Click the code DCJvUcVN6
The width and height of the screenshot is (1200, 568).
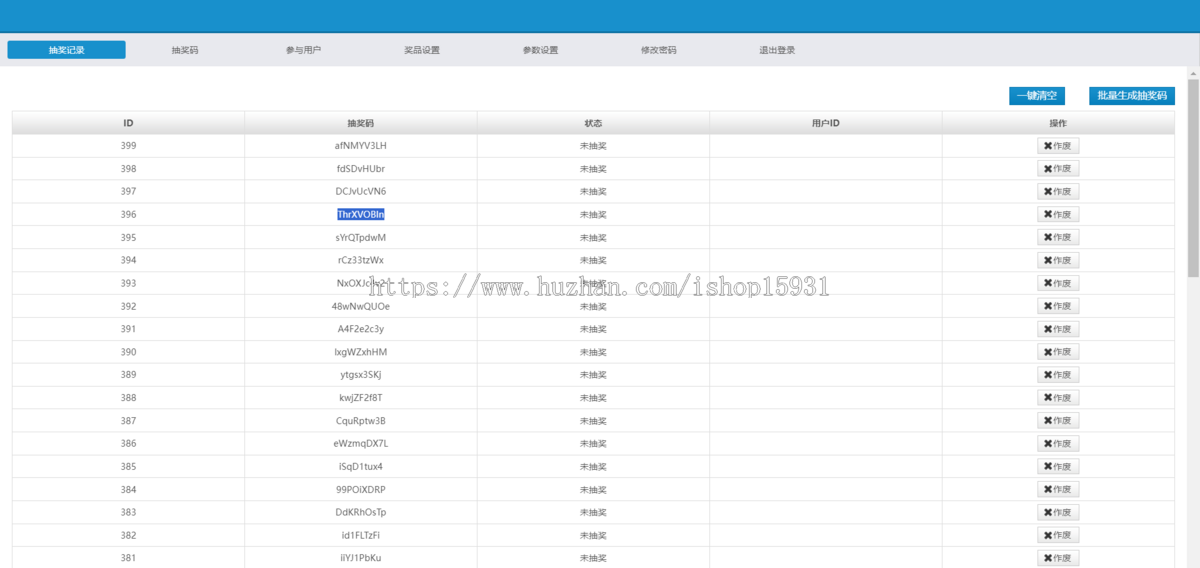(x=361, y=192)
